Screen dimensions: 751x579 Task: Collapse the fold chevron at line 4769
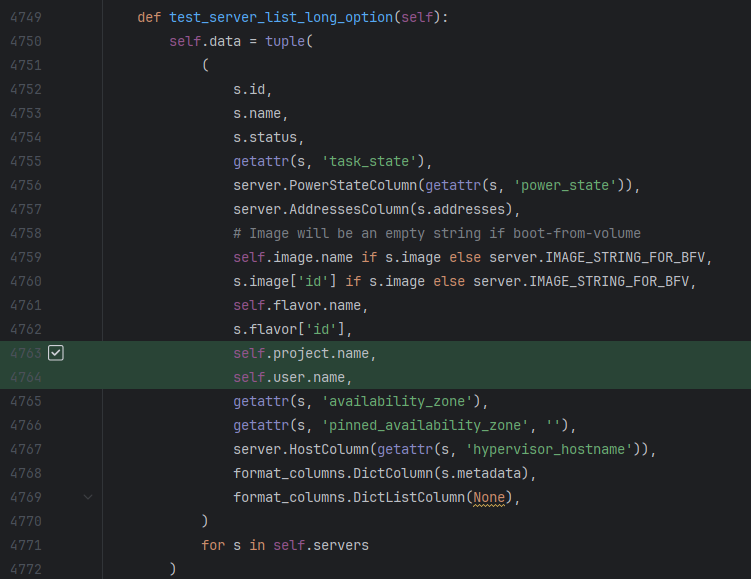pyautogui.click(x=88, y=497)
